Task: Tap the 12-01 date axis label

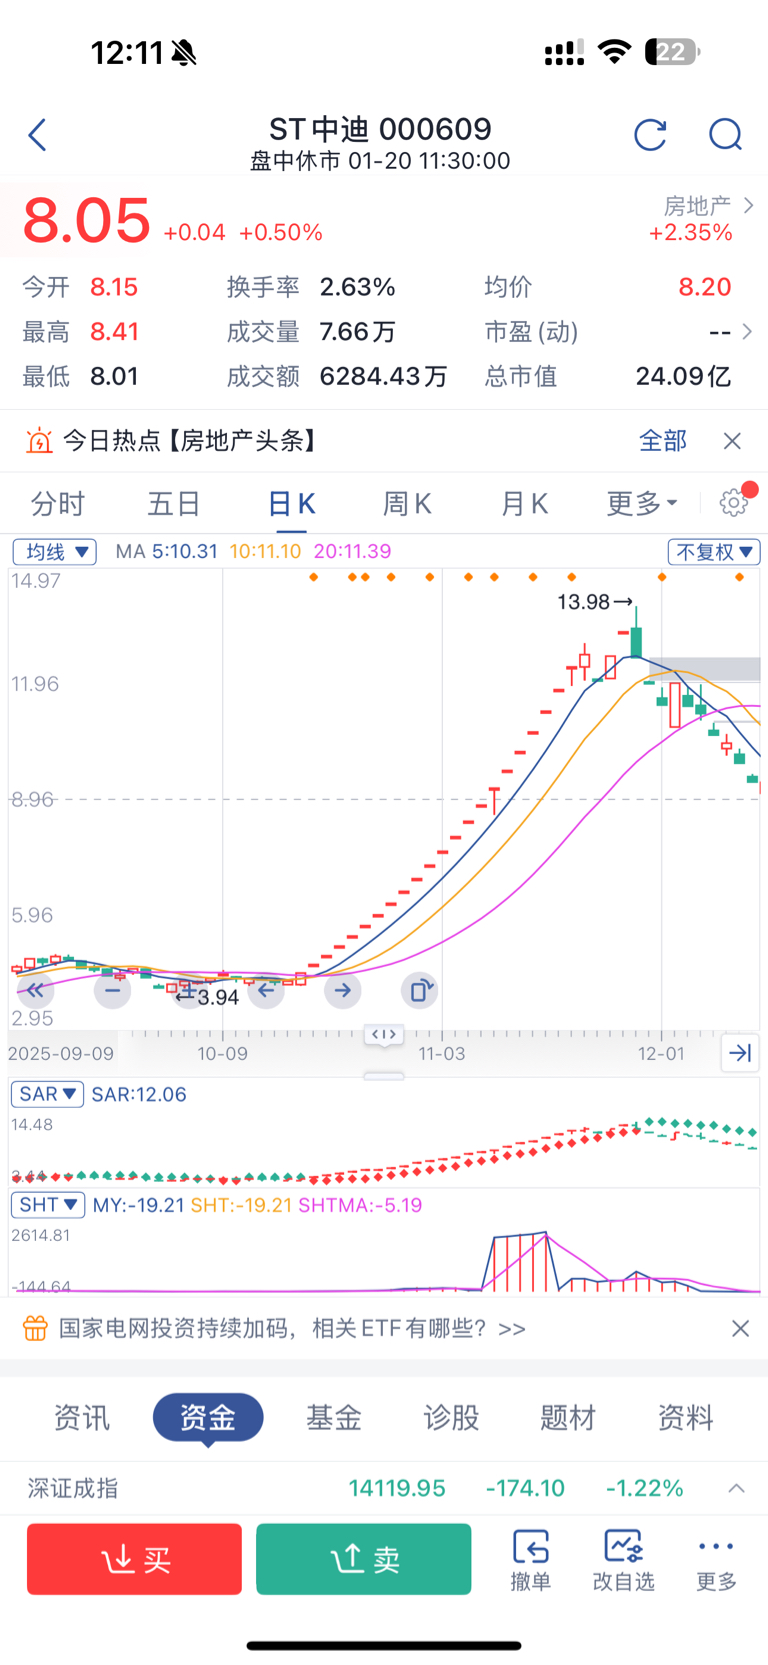Action: tap(661, 1054)
